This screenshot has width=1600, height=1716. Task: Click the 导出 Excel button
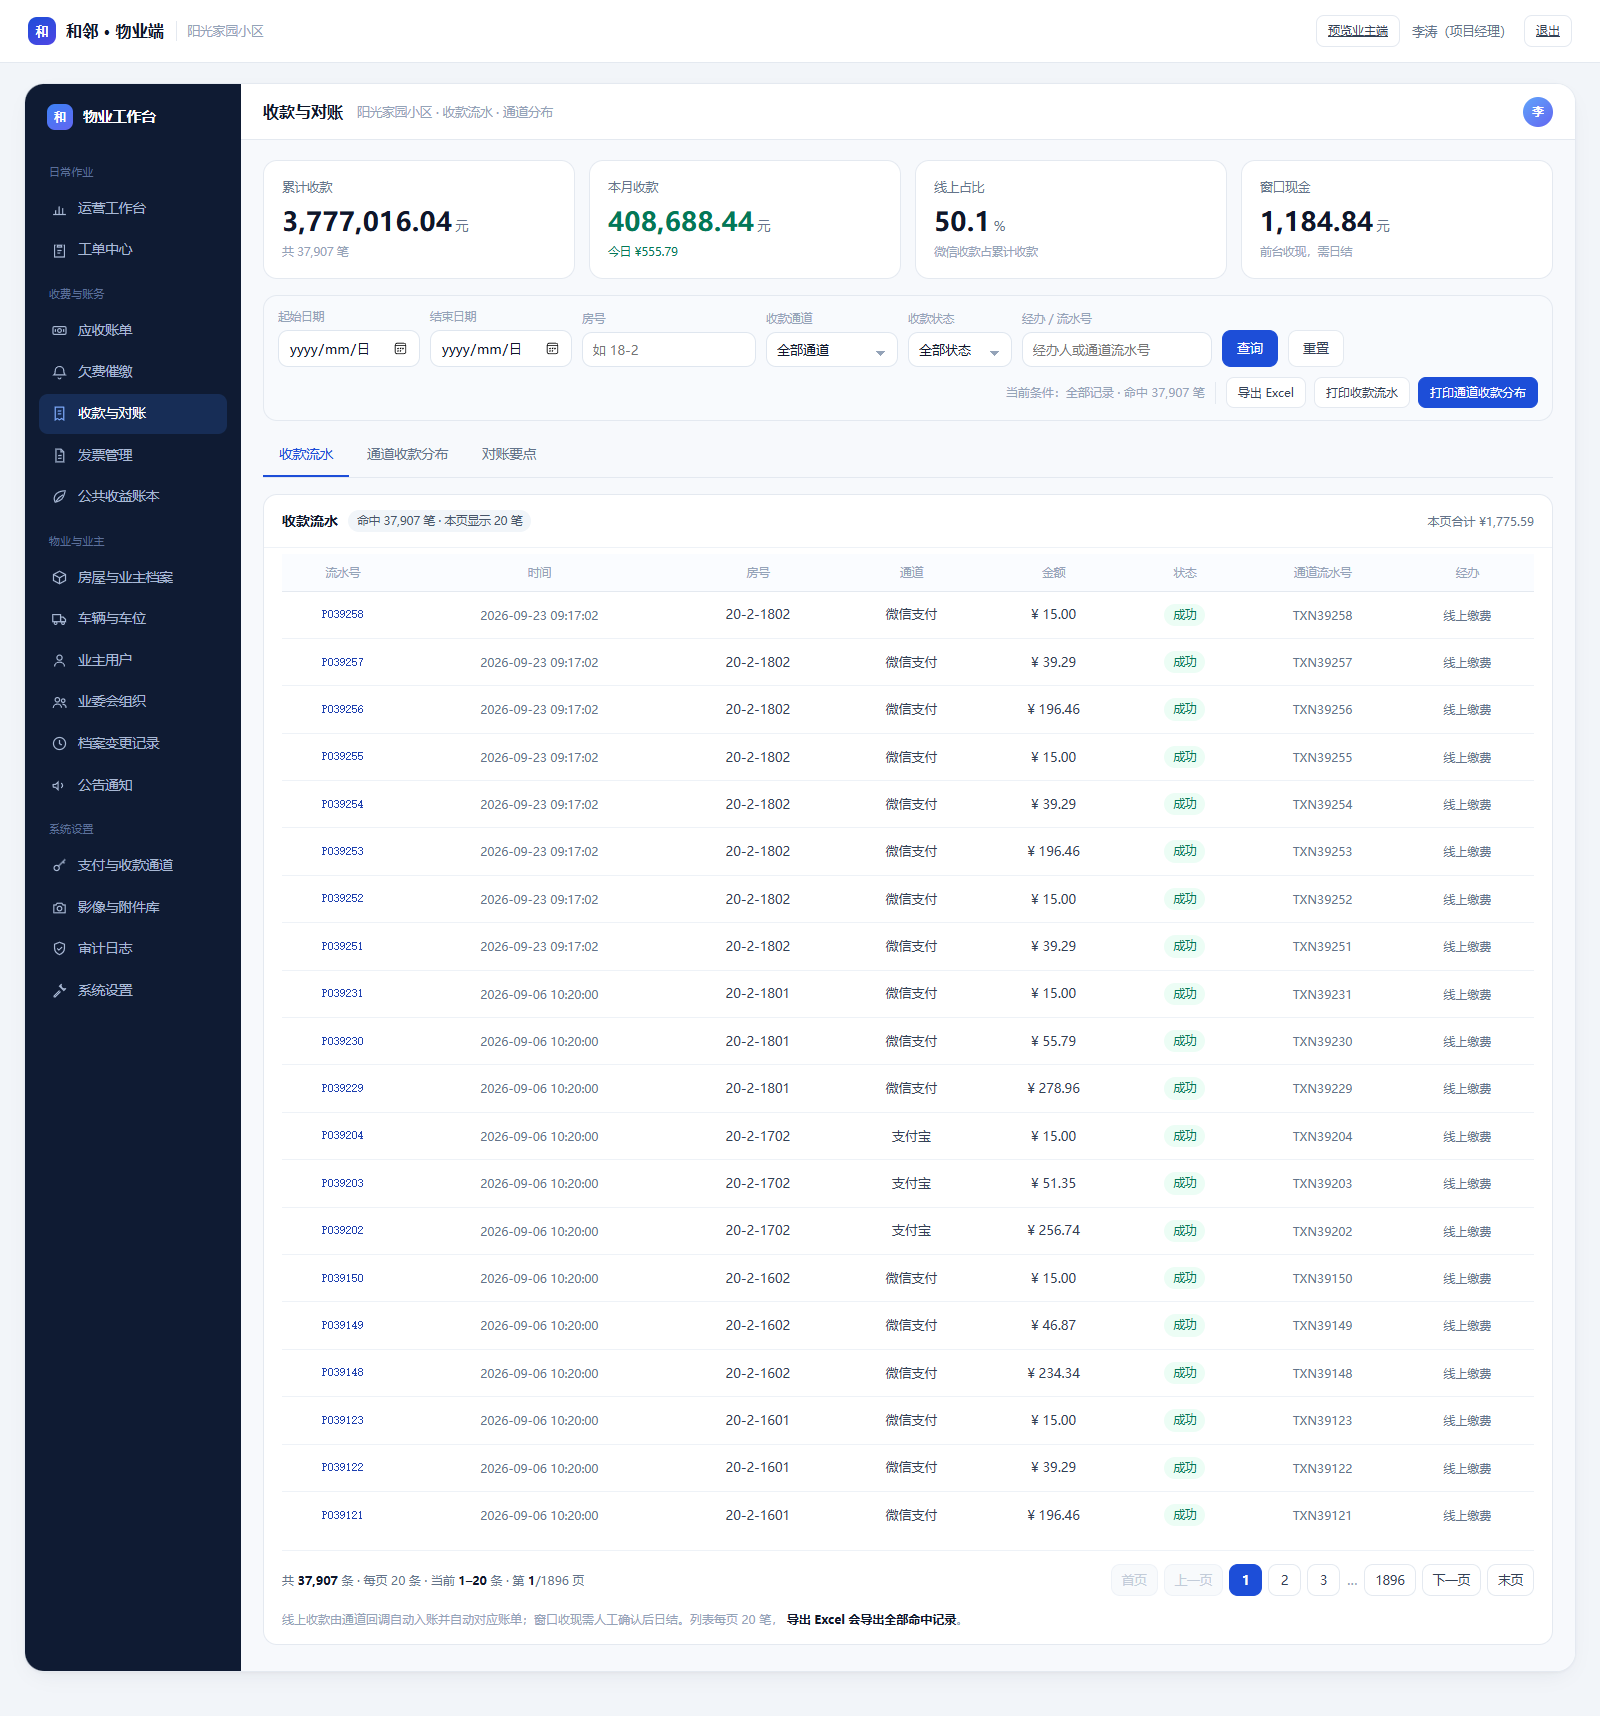[x=1266, y=393]
